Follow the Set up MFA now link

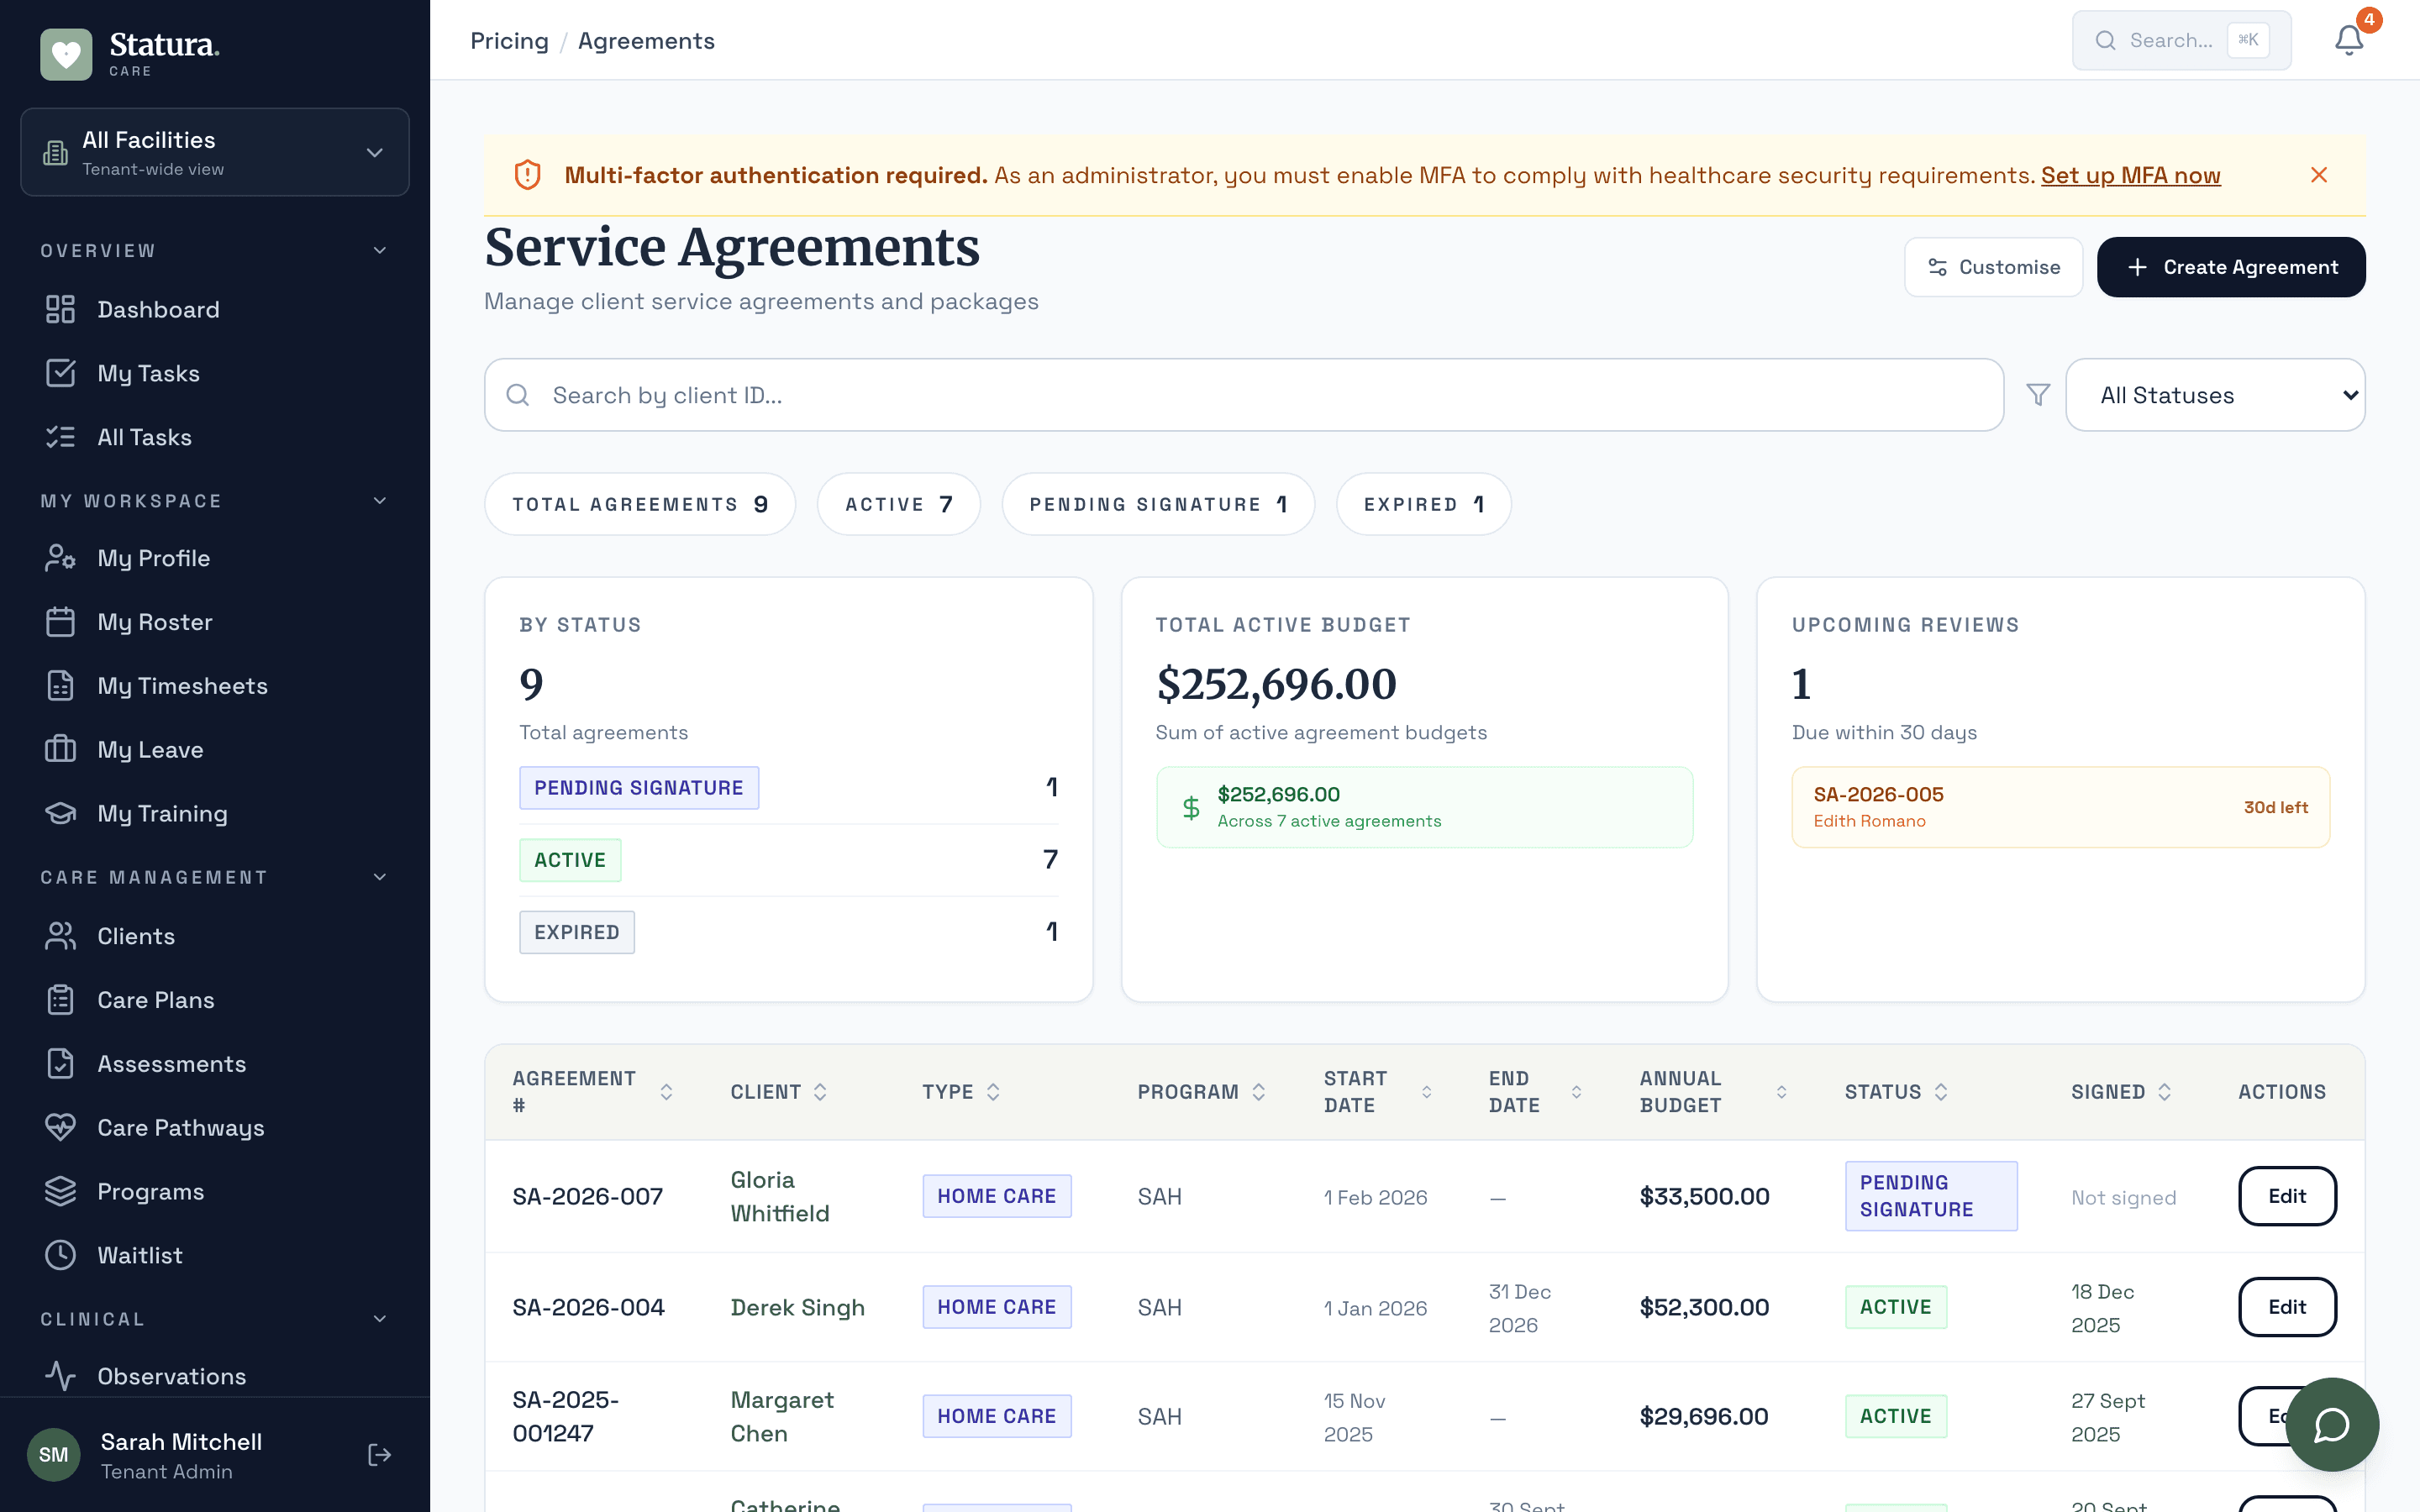[x=2131, y=175]
